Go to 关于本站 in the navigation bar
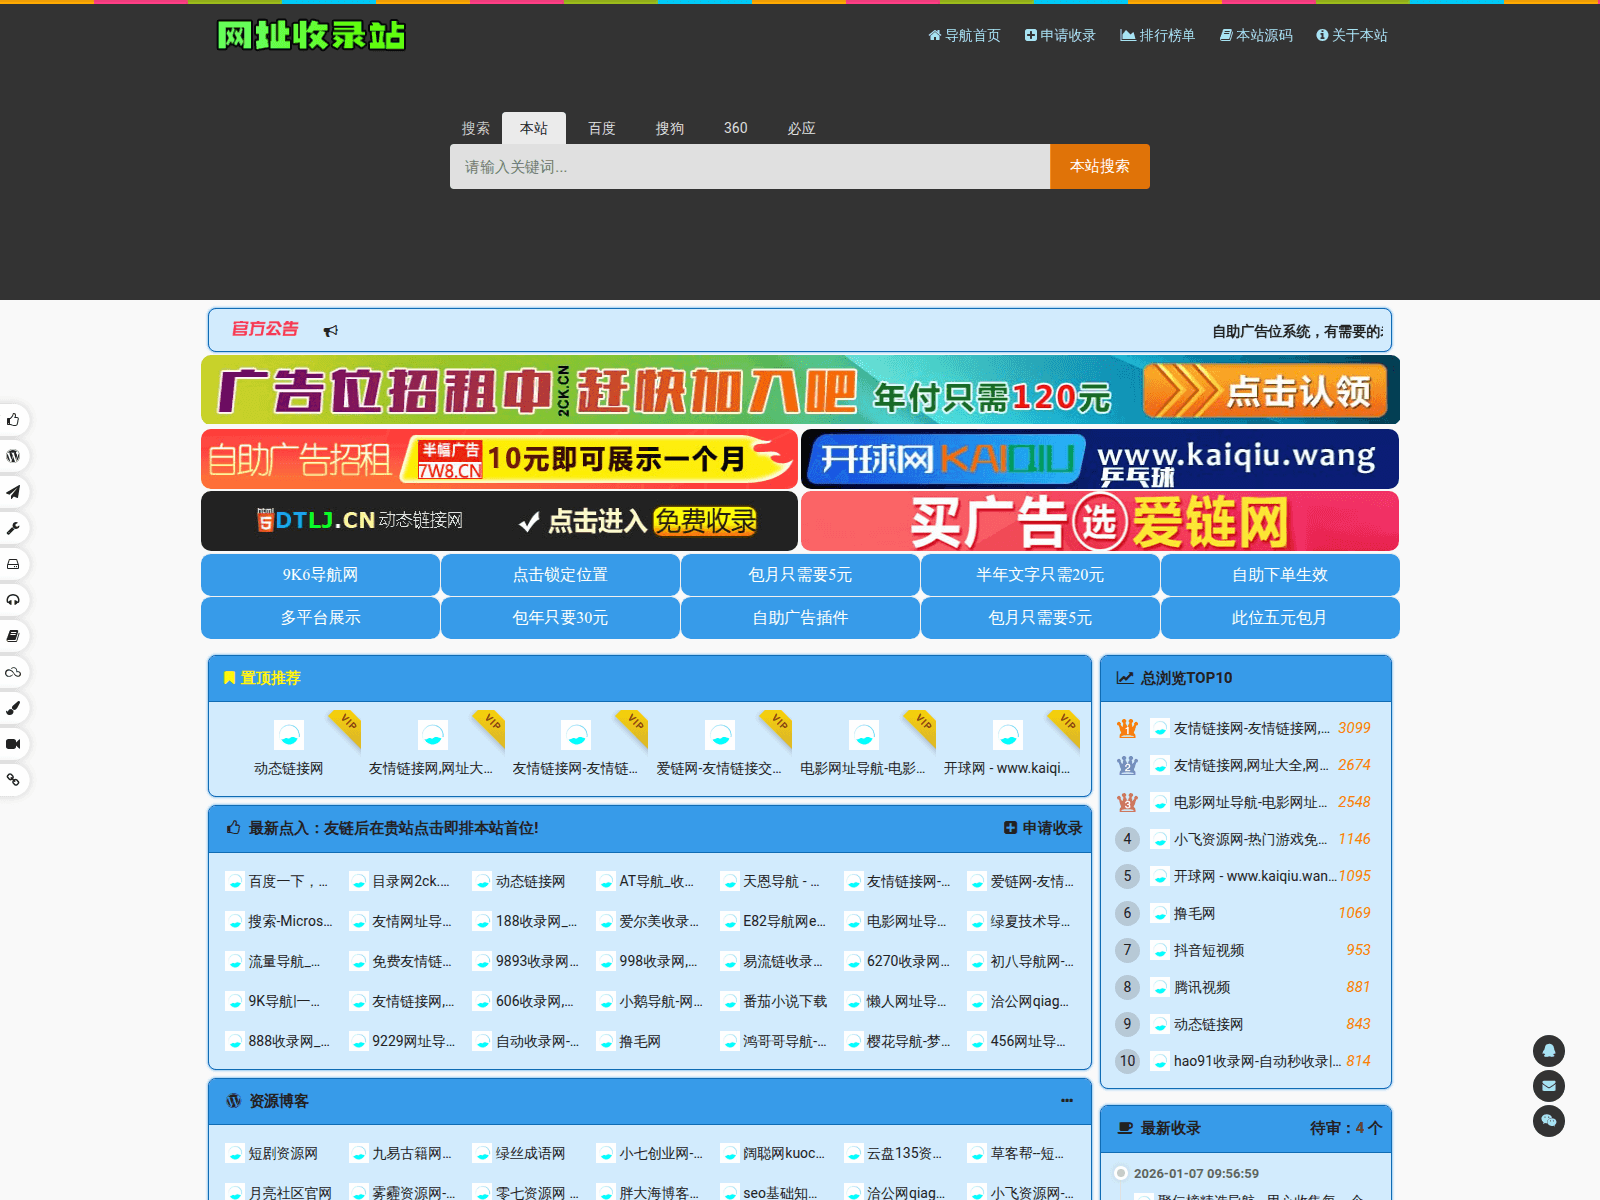Viewport: 1600px width, 1200px height. [x=1351, y=35]
